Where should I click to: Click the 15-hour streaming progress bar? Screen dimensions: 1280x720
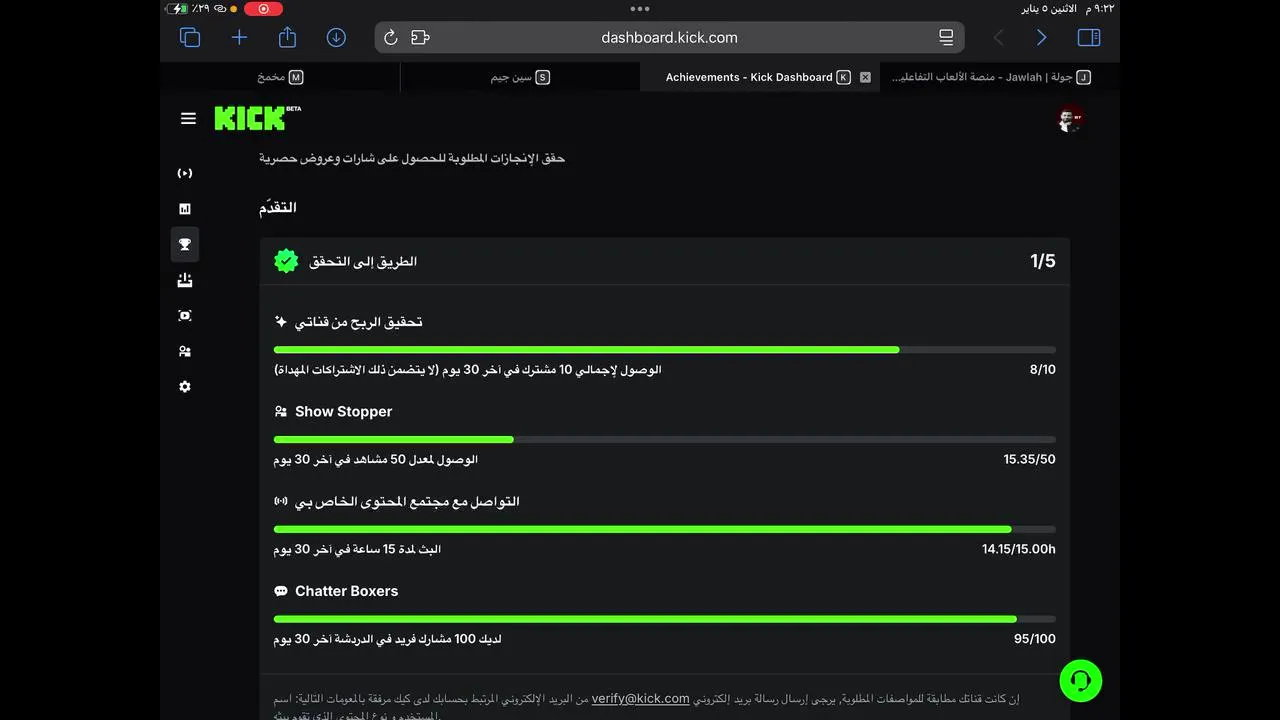coord(665,529)
